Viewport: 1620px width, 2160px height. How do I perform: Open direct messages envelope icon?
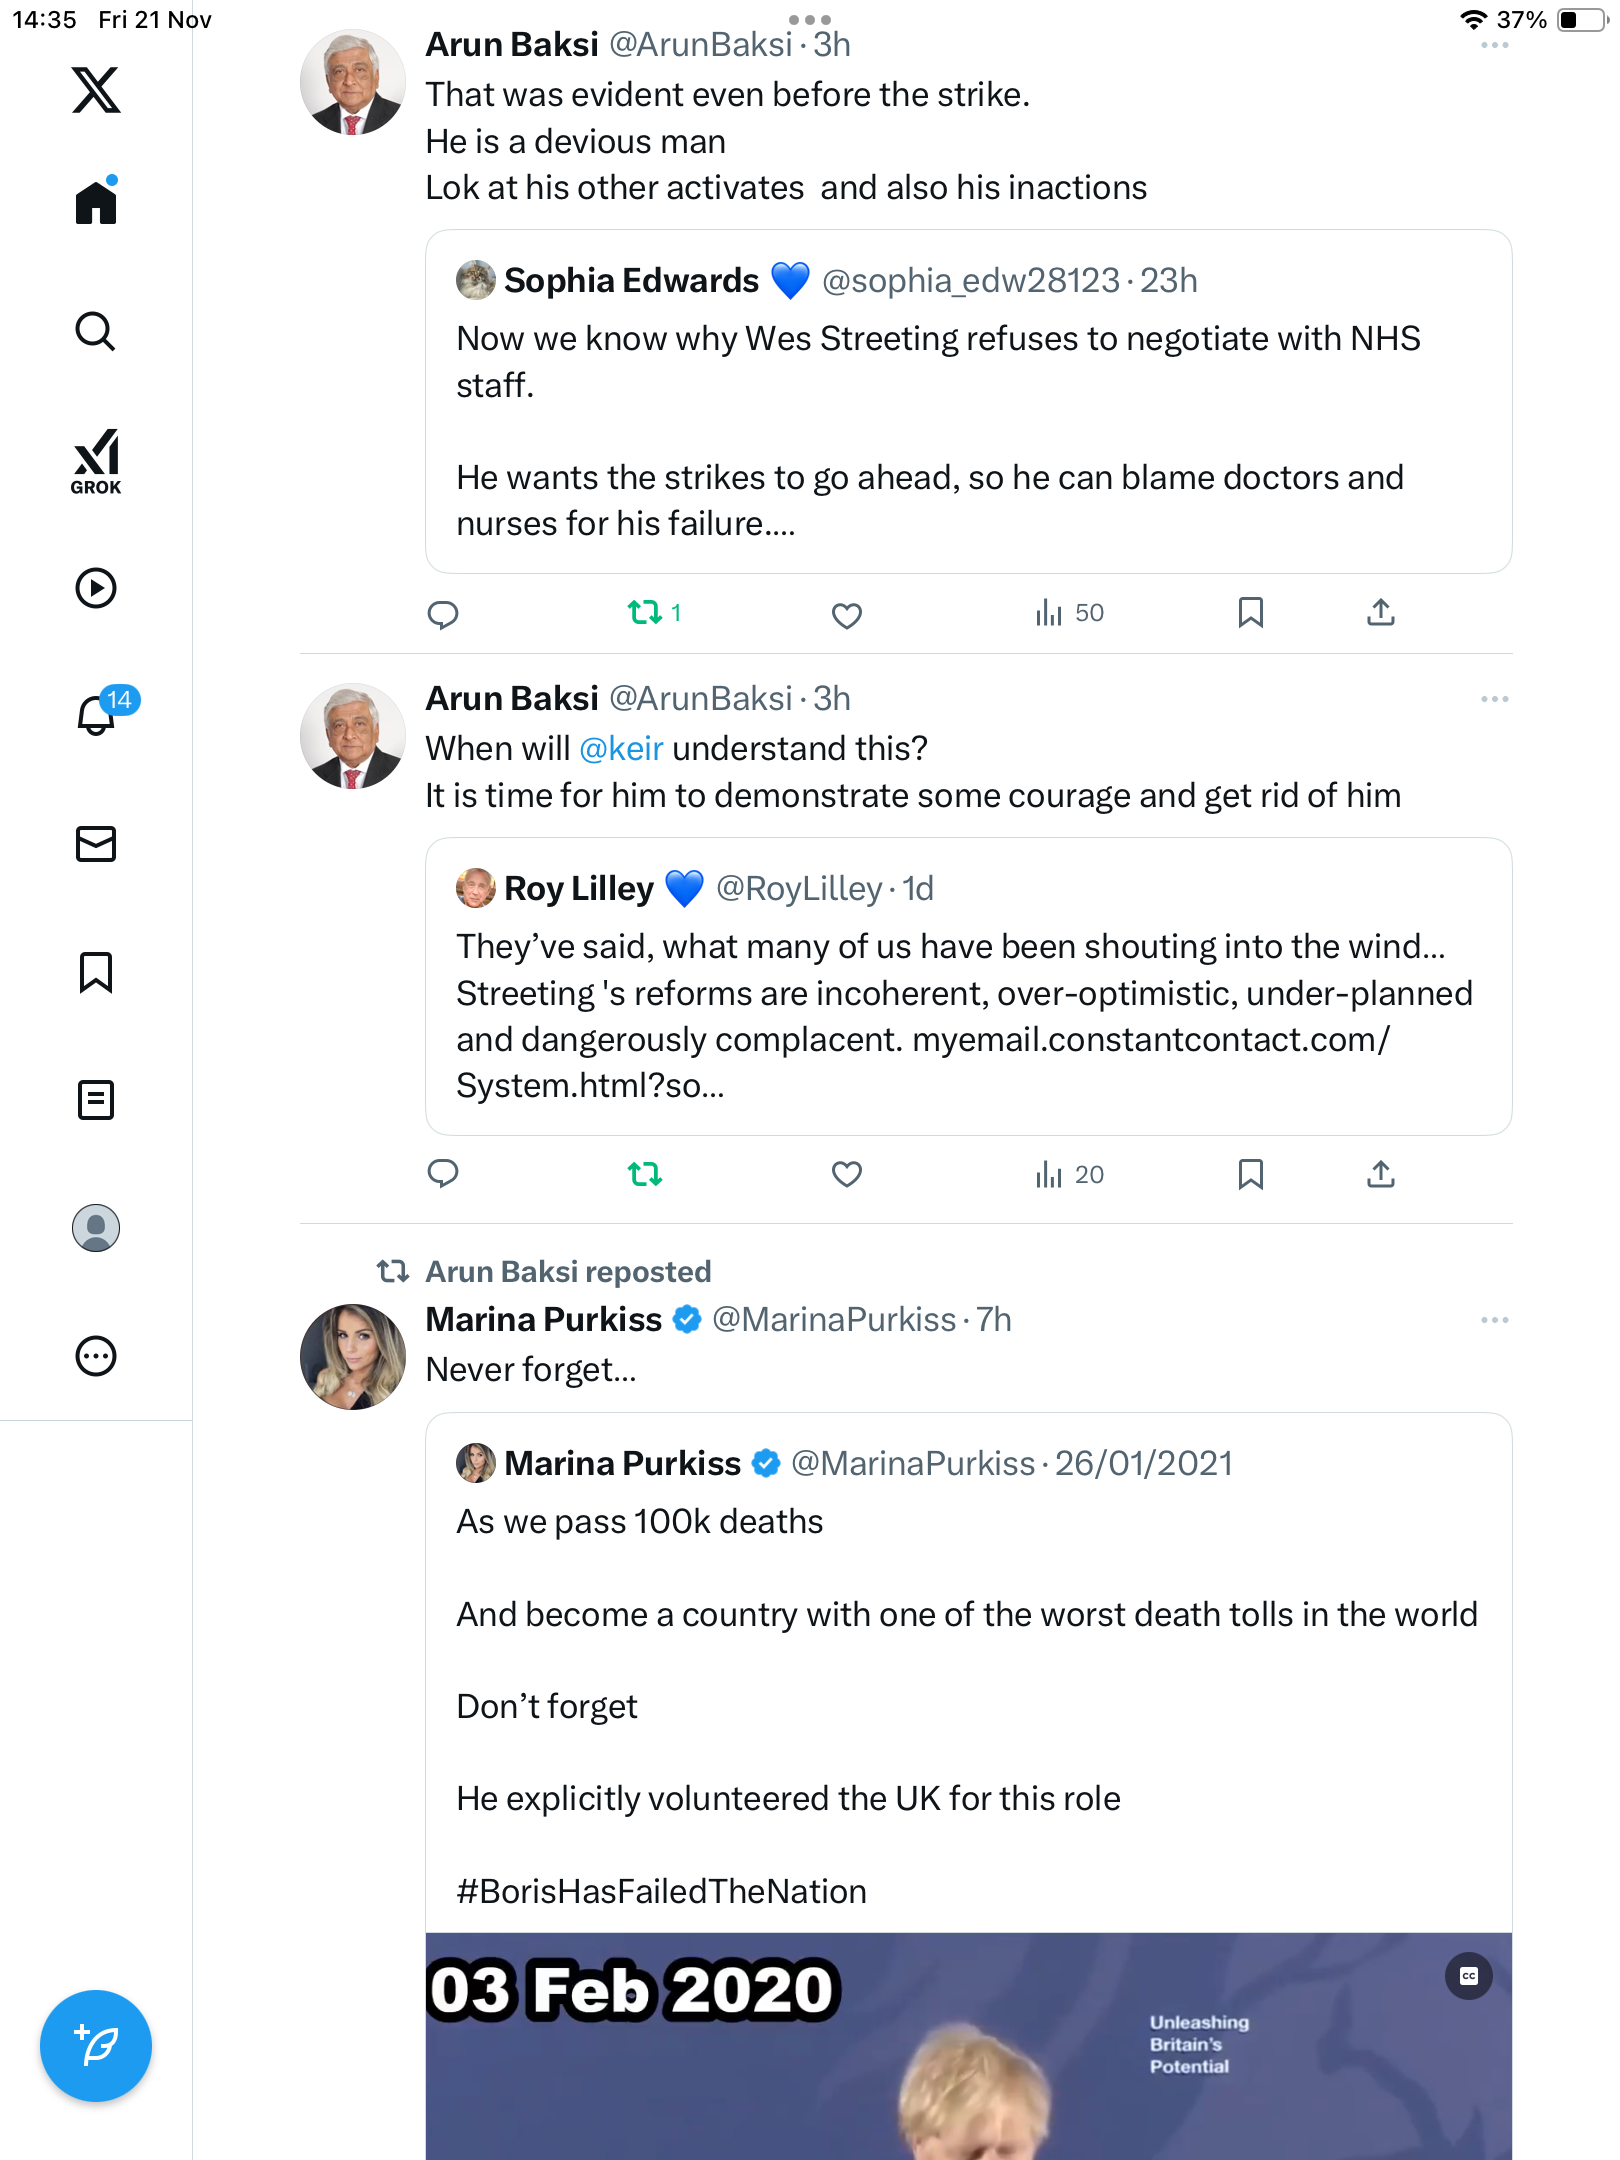click(96, 844)
